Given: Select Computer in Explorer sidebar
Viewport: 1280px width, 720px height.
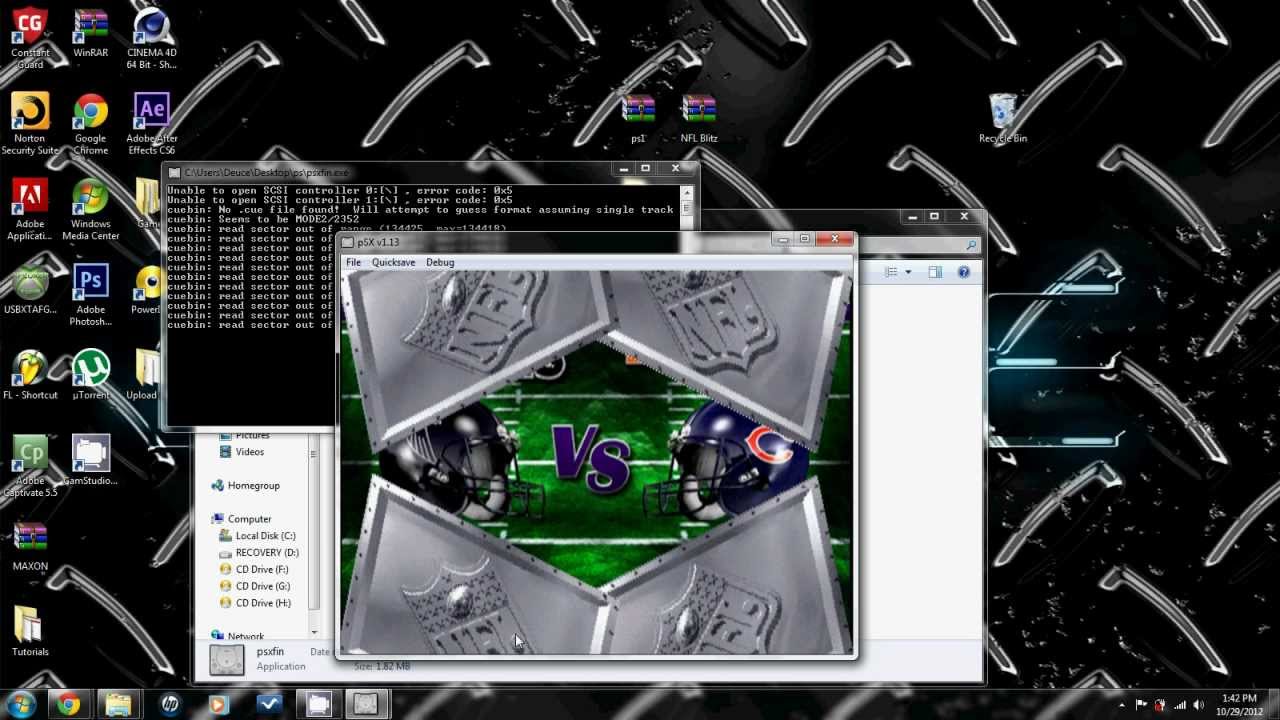Looking at the screenshot, I should click(x=249, y=519).
